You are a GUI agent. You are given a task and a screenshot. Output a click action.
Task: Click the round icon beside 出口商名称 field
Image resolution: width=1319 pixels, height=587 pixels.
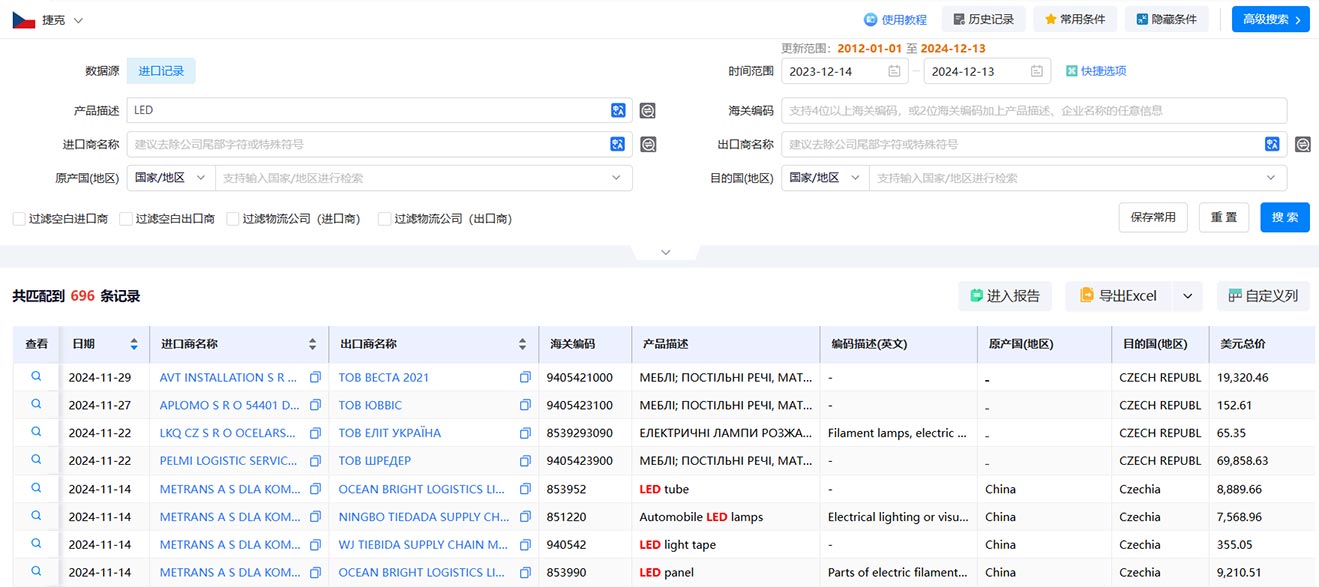coord(1303,144)
